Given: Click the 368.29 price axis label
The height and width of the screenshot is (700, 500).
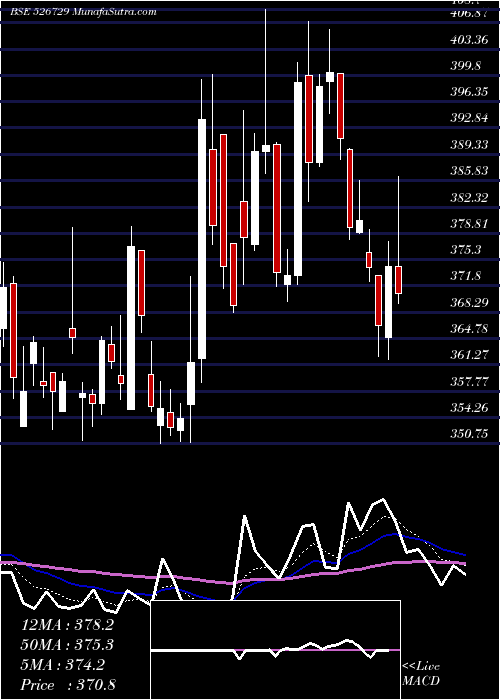Looking at the screenshot, I should [469, 302].
